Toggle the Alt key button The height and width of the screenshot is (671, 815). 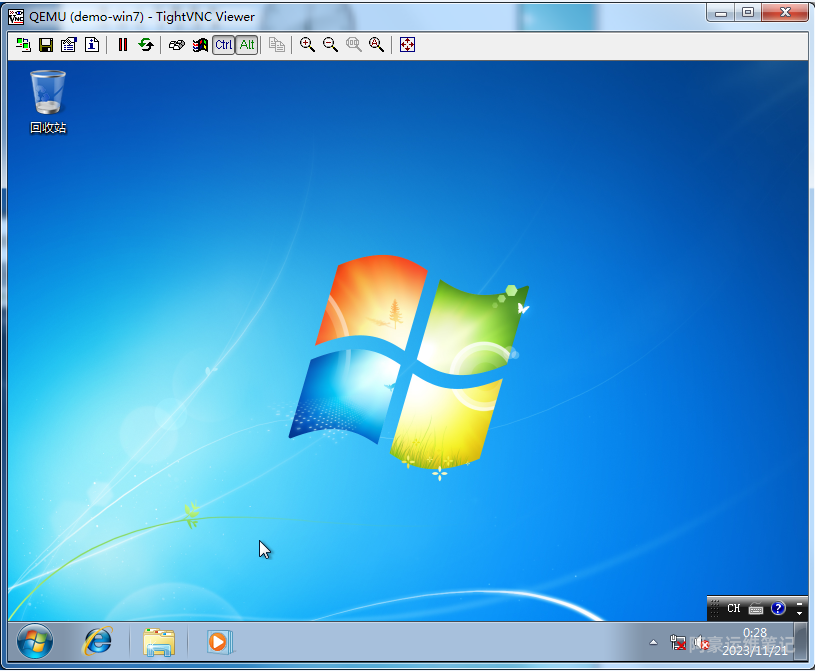(x=247, y=45)
